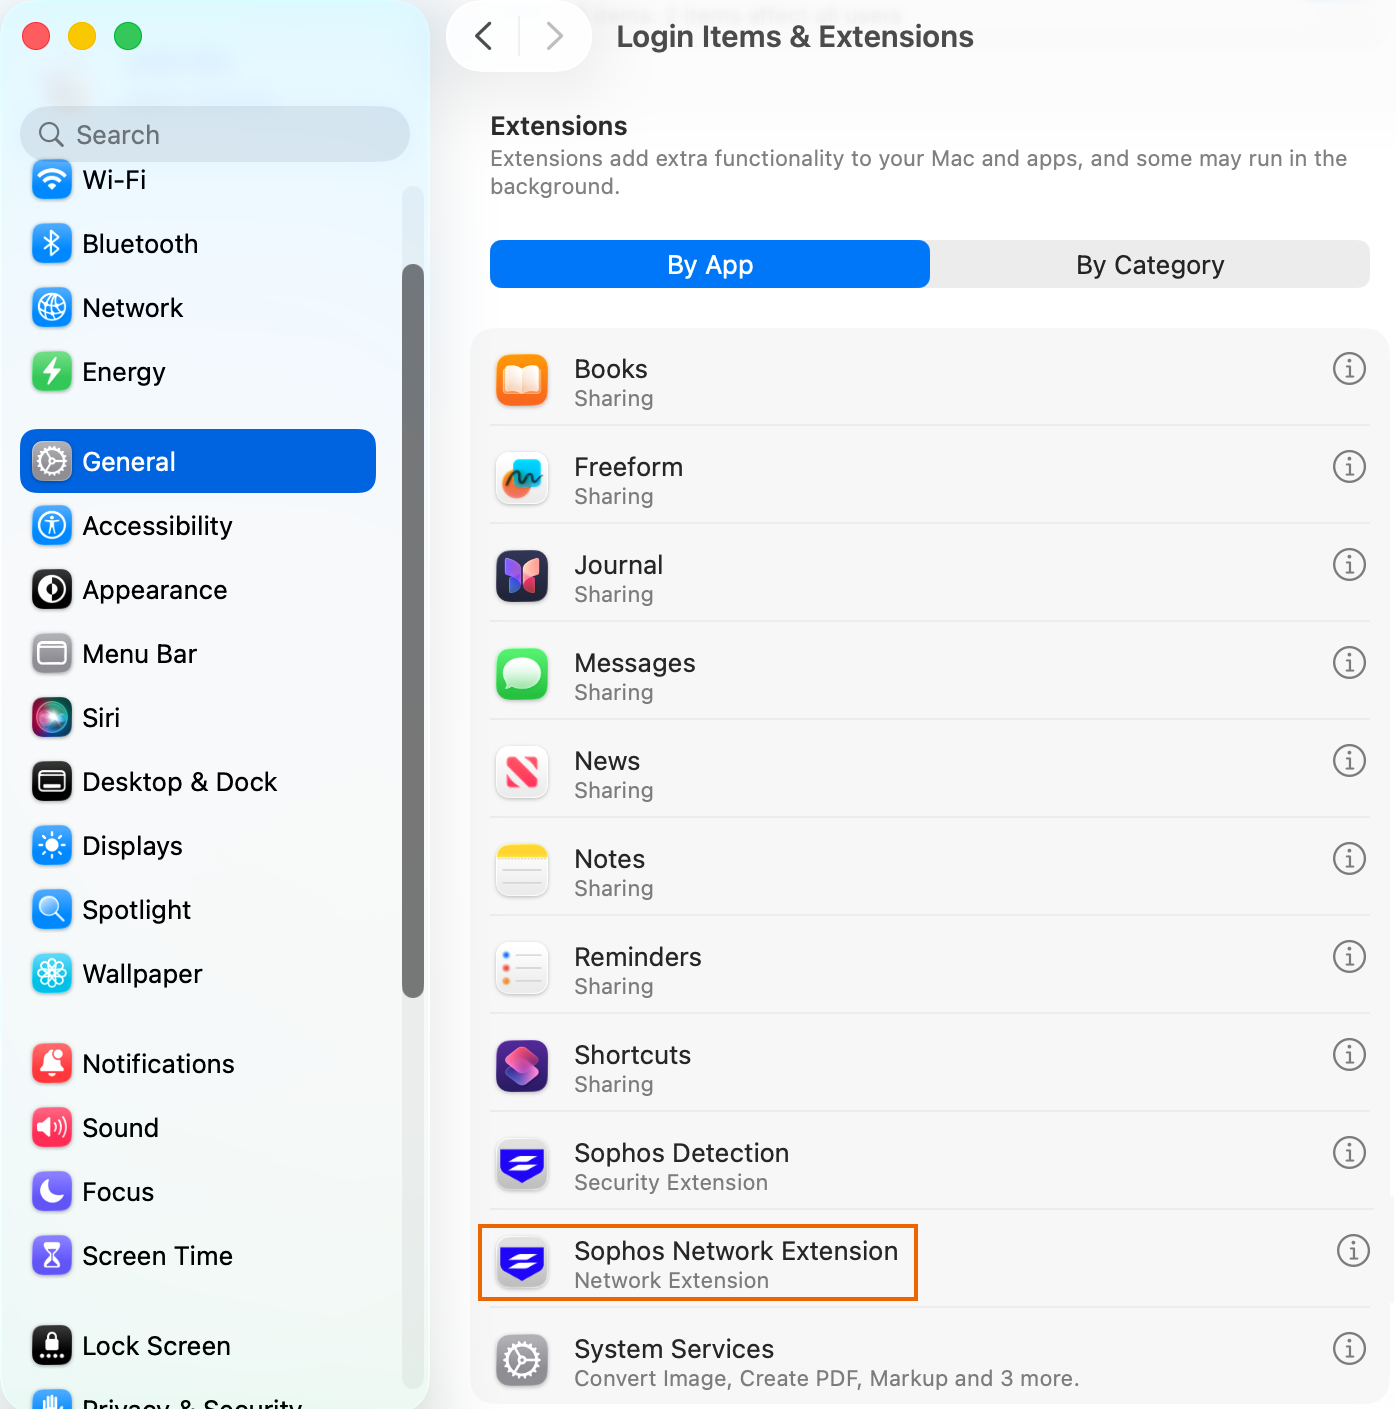
Task: Switch to the By Category tab
Action: (1150, 264)
